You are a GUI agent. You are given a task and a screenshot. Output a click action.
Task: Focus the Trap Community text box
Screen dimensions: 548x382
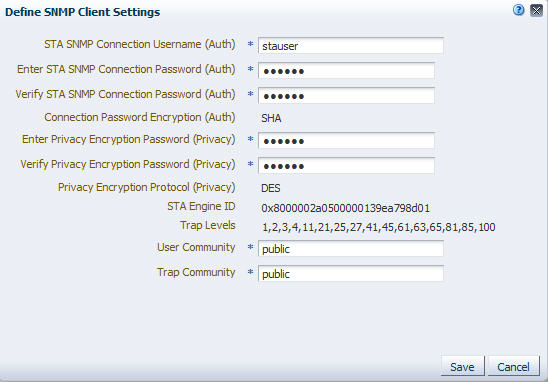(x=351, y=274)
